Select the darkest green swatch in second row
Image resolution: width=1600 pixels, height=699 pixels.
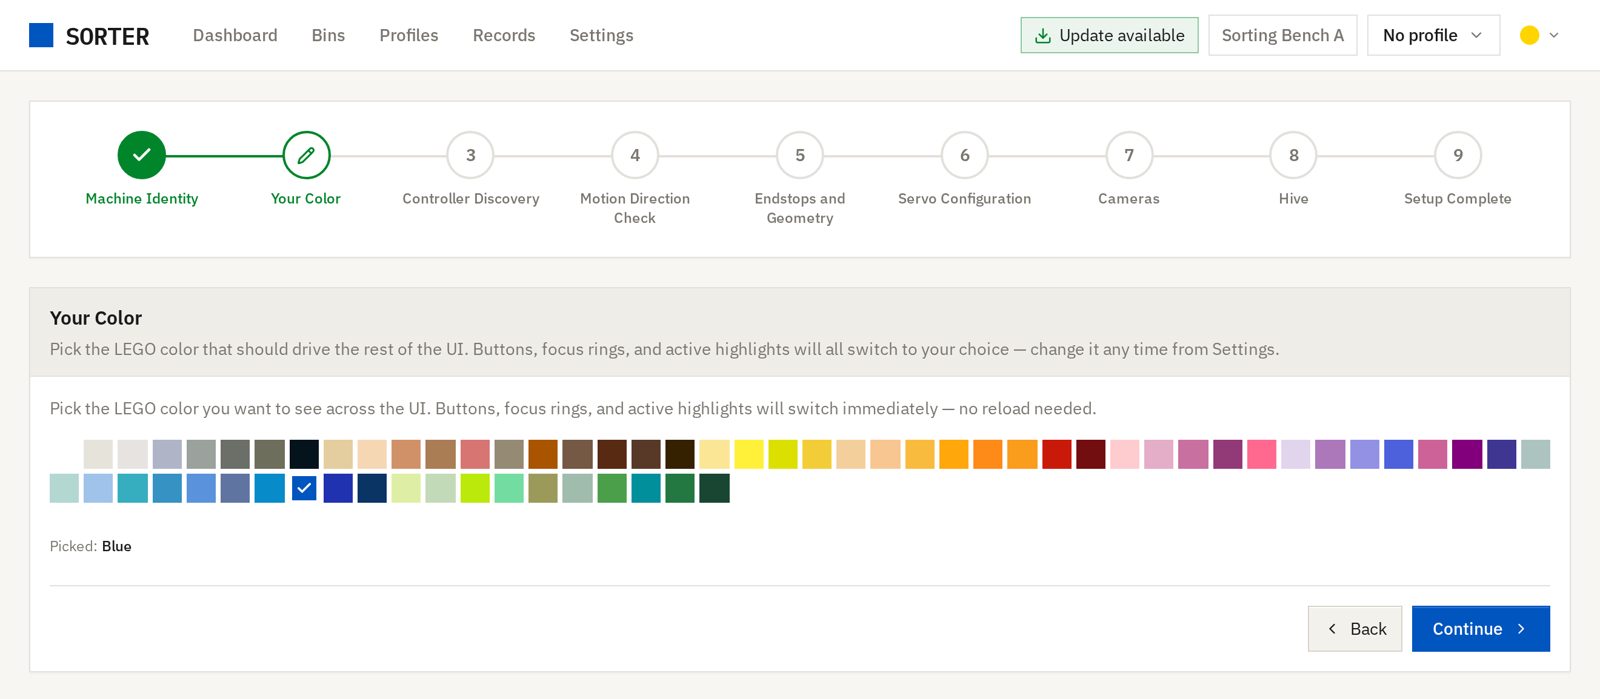[714, 488]
